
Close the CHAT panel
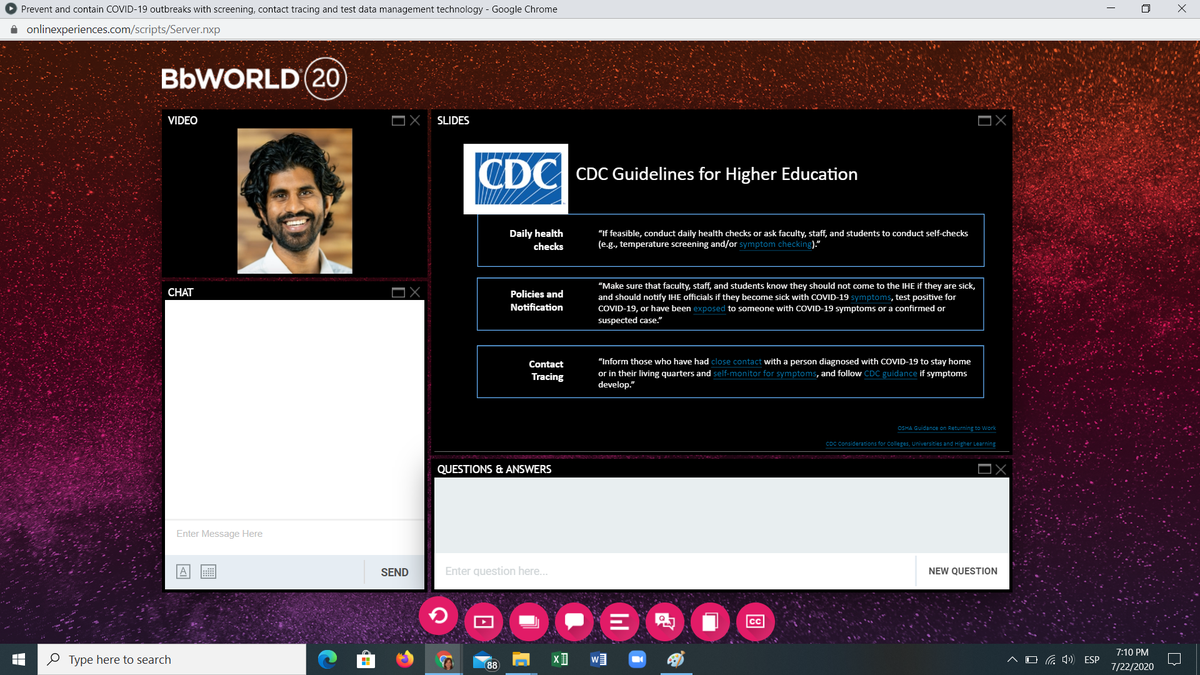tap(414, 293)
